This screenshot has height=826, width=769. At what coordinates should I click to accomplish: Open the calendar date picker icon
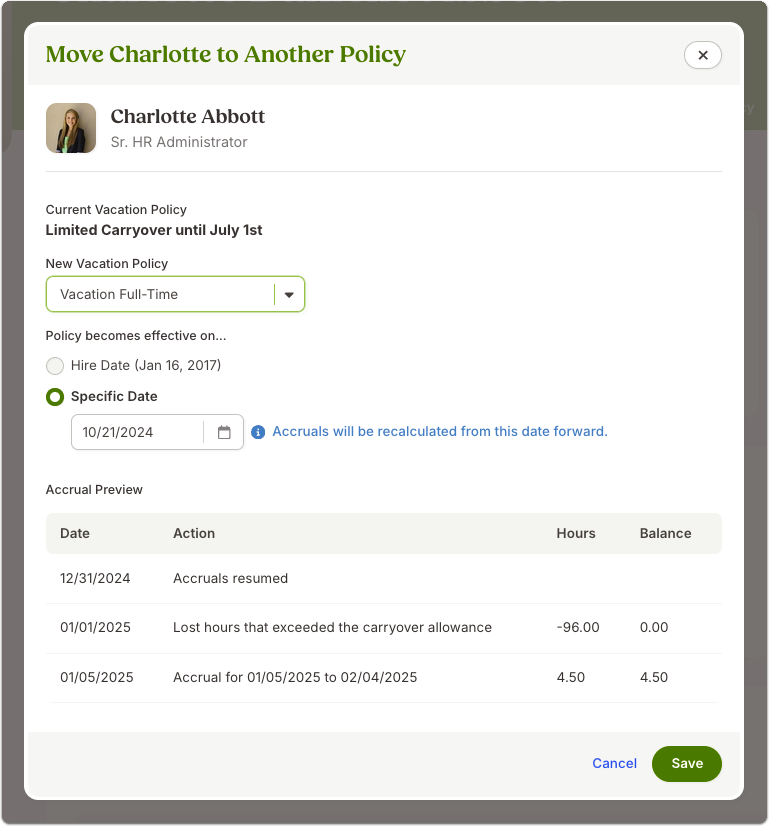coord(224,432)
